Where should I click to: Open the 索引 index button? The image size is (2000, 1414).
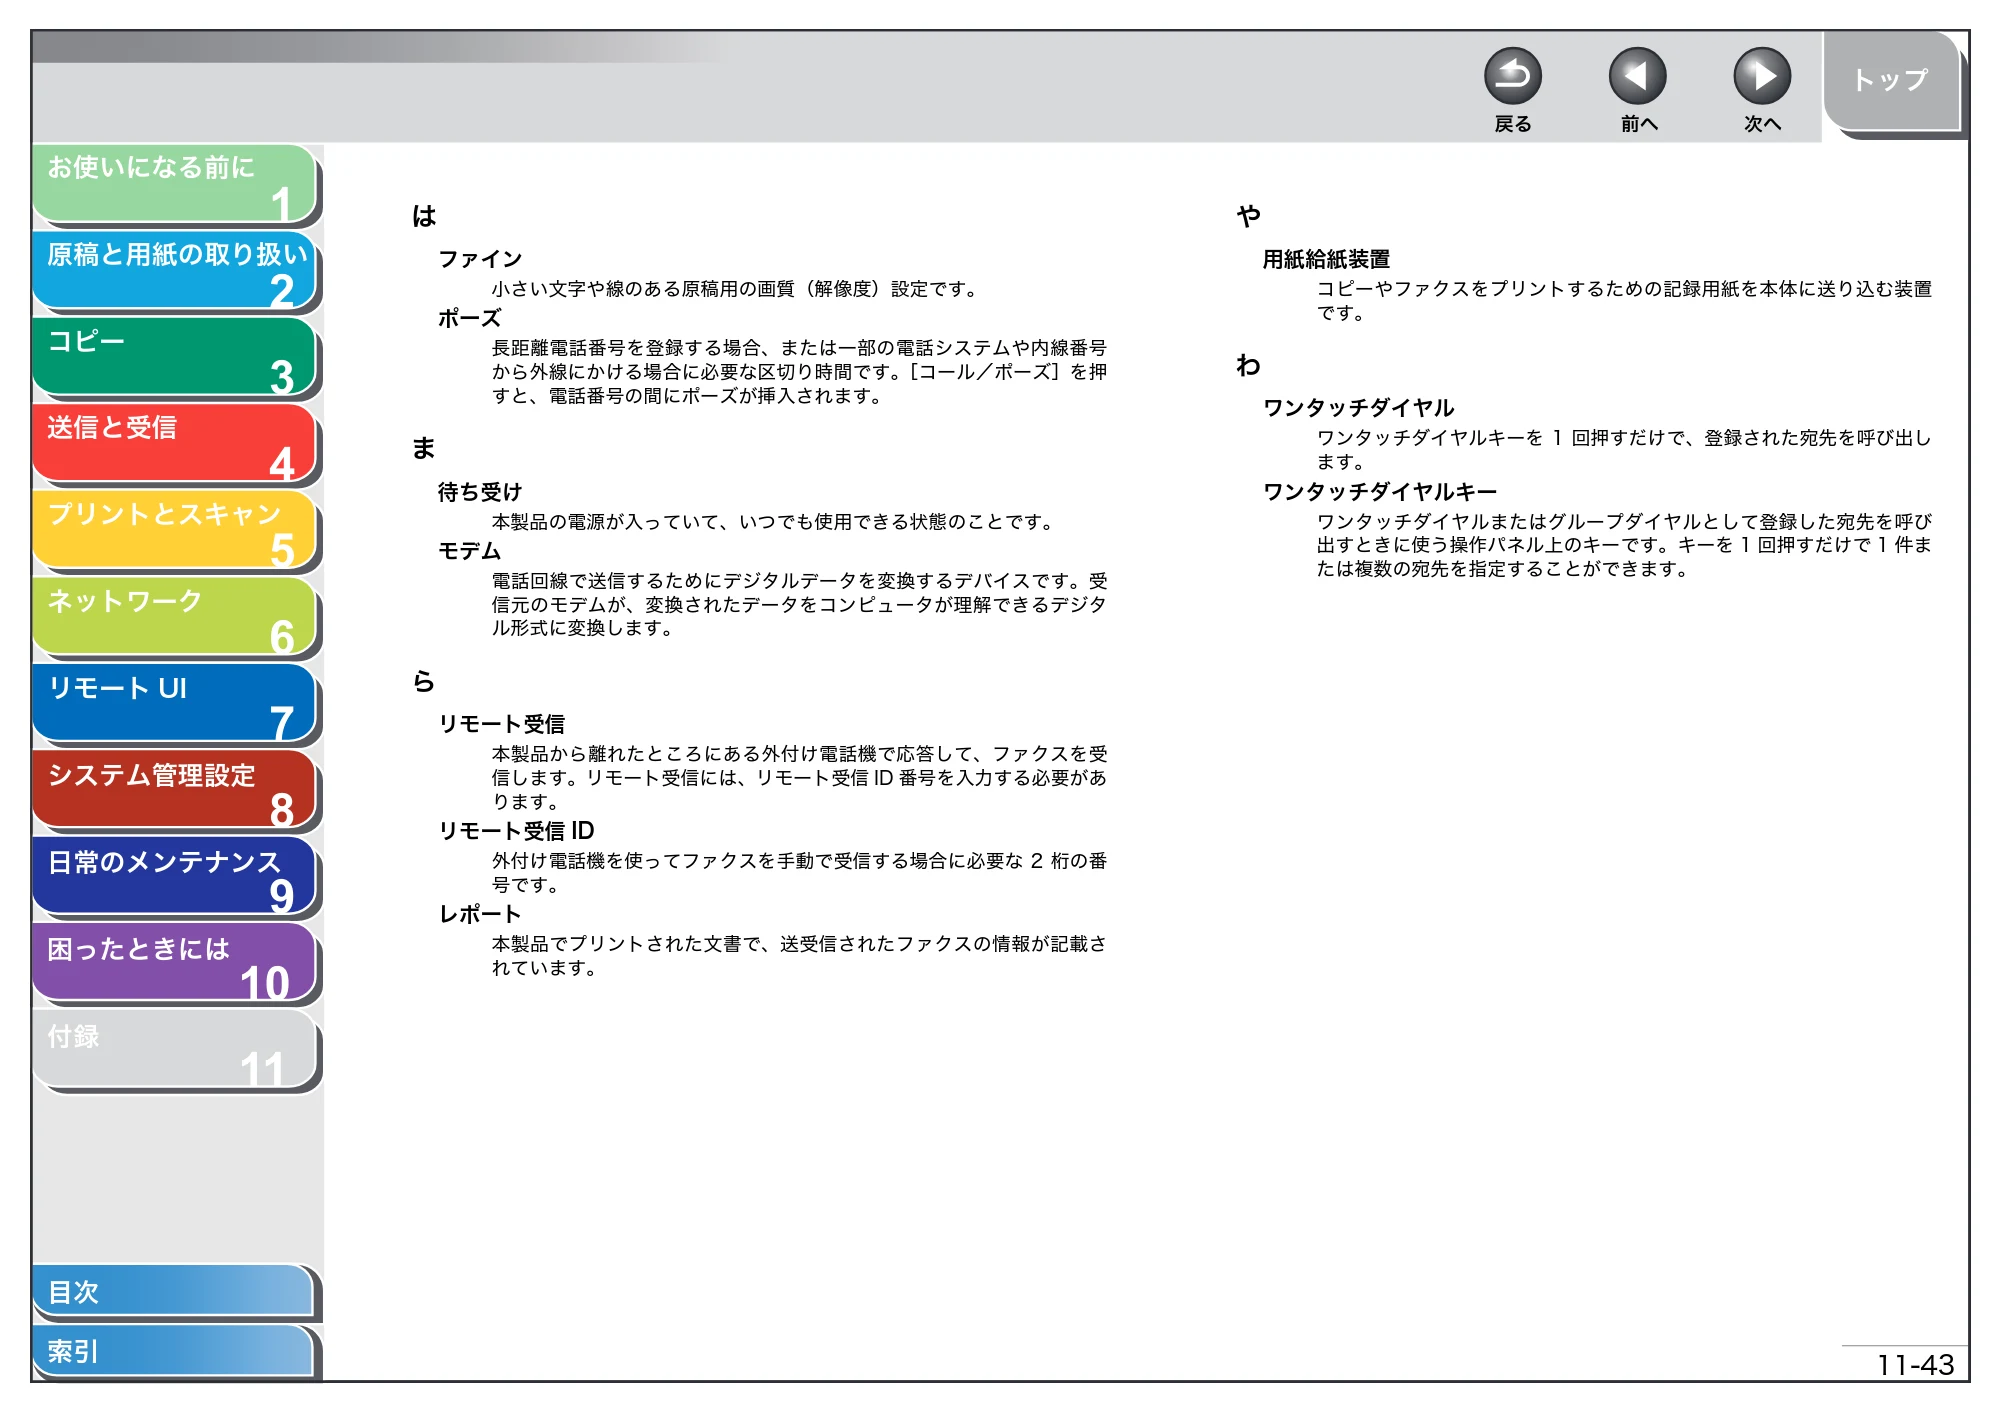point(174,1351)
